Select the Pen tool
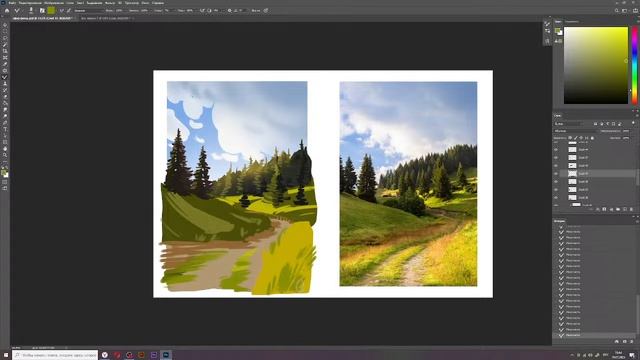The height and width of the screenshot is (360, 640). (x=5, y=122)
